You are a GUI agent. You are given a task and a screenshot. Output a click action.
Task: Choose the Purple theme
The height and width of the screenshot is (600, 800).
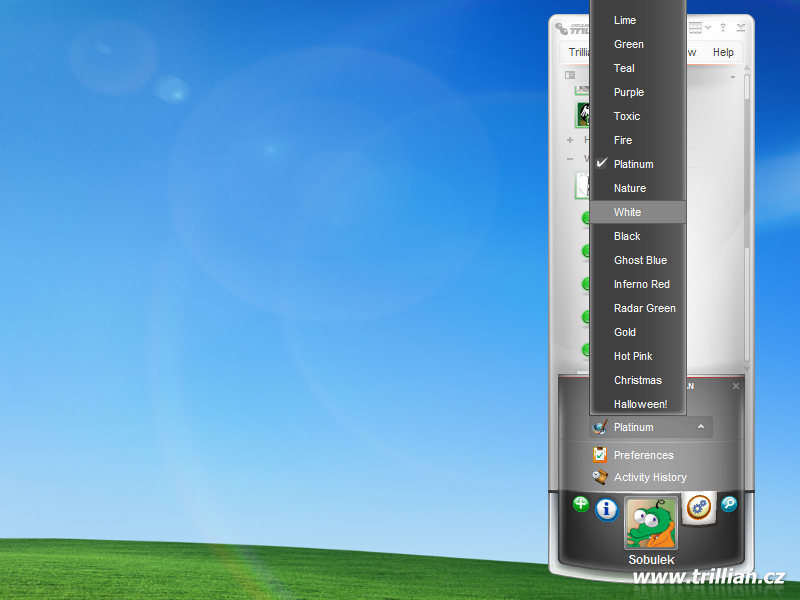[637, 92]
